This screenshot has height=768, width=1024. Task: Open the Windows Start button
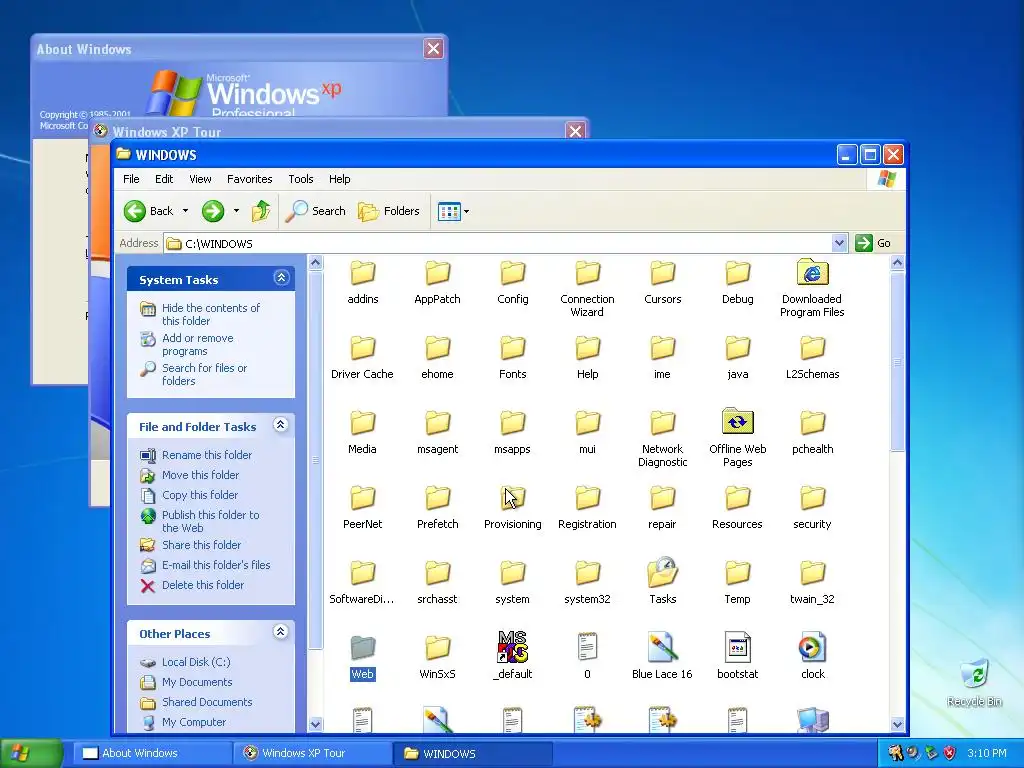[31, 753]
